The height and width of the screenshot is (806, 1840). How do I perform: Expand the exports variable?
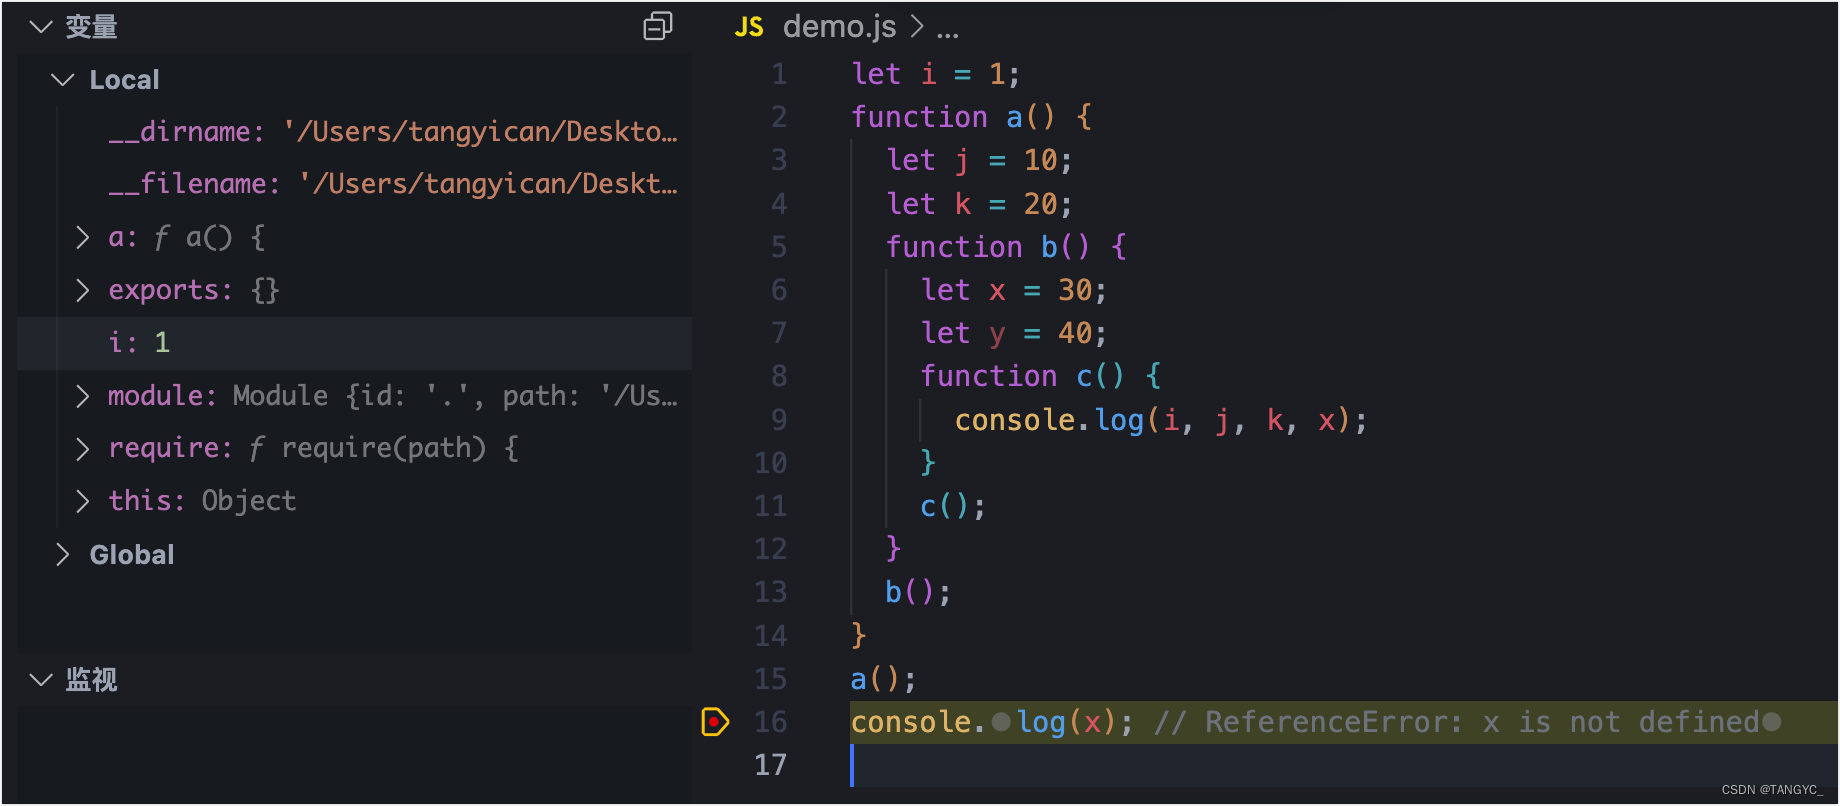click(x=83, y=290)
